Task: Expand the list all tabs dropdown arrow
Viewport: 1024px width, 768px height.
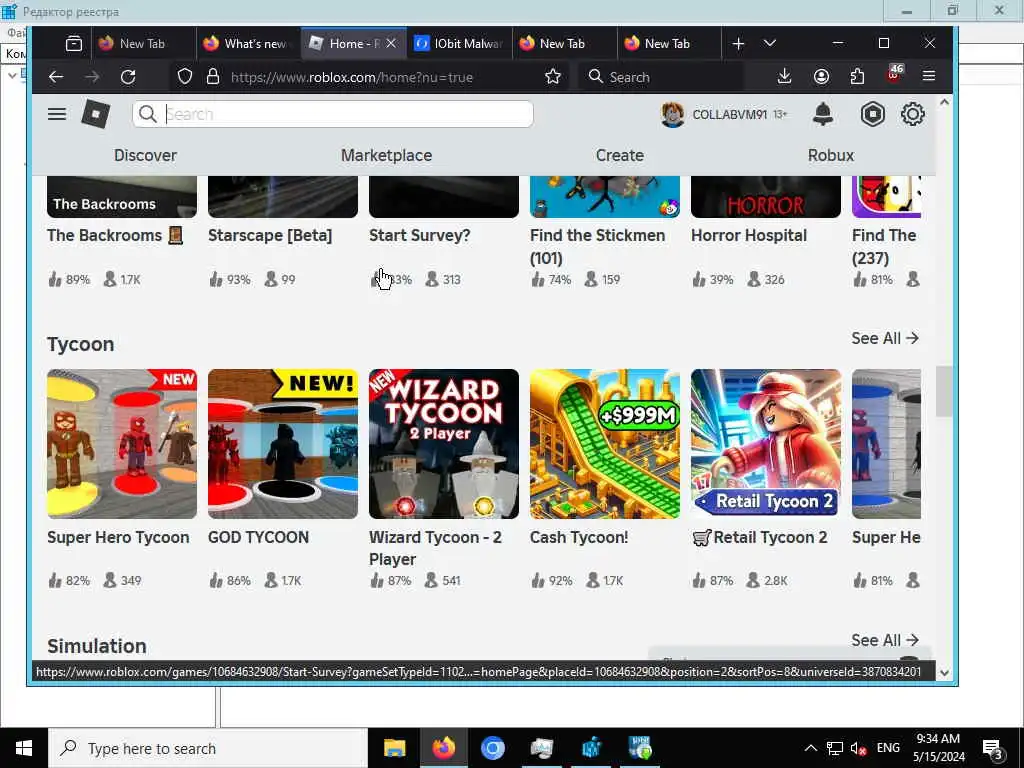Action: click(x=770, y=43)
